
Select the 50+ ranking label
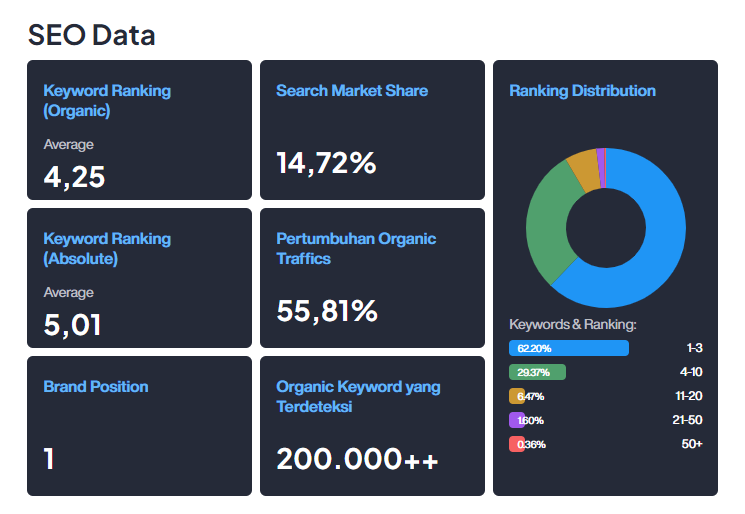692,444
